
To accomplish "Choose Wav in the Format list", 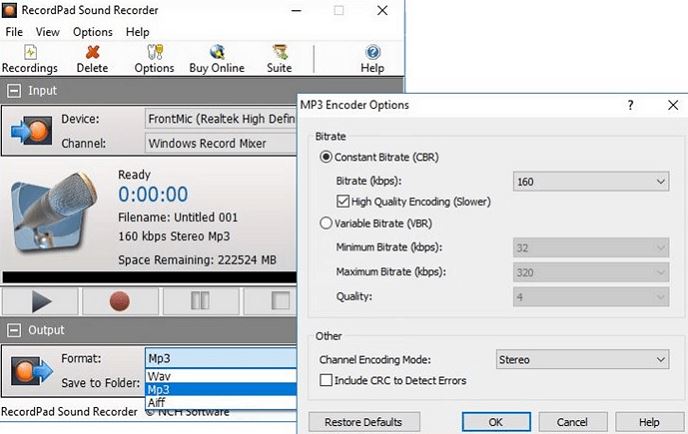I will click(221, 376).
